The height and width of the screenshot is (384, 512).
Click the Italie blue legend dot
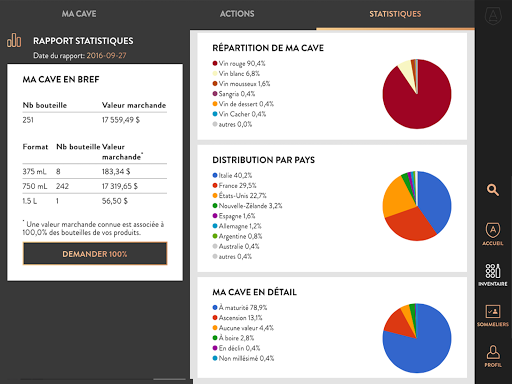point(215,175)
